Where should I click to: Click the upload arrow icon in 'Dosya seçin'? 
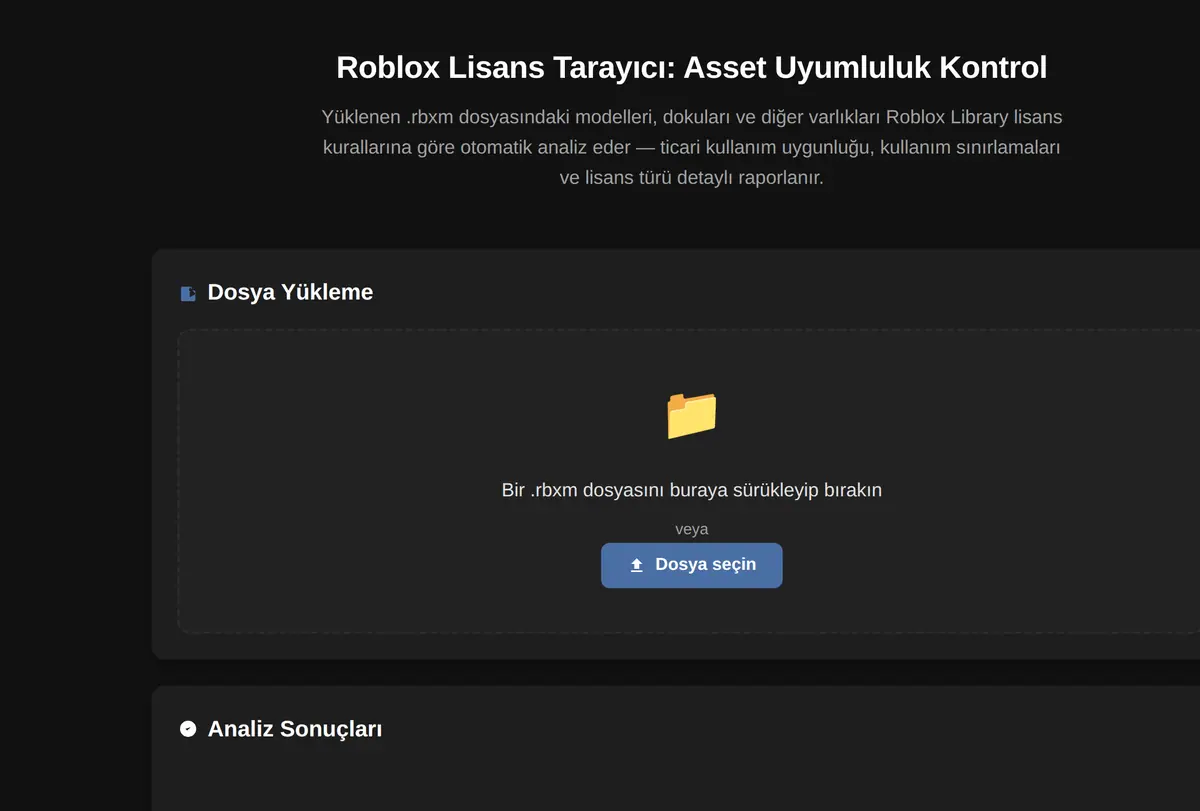pos(636,565)
